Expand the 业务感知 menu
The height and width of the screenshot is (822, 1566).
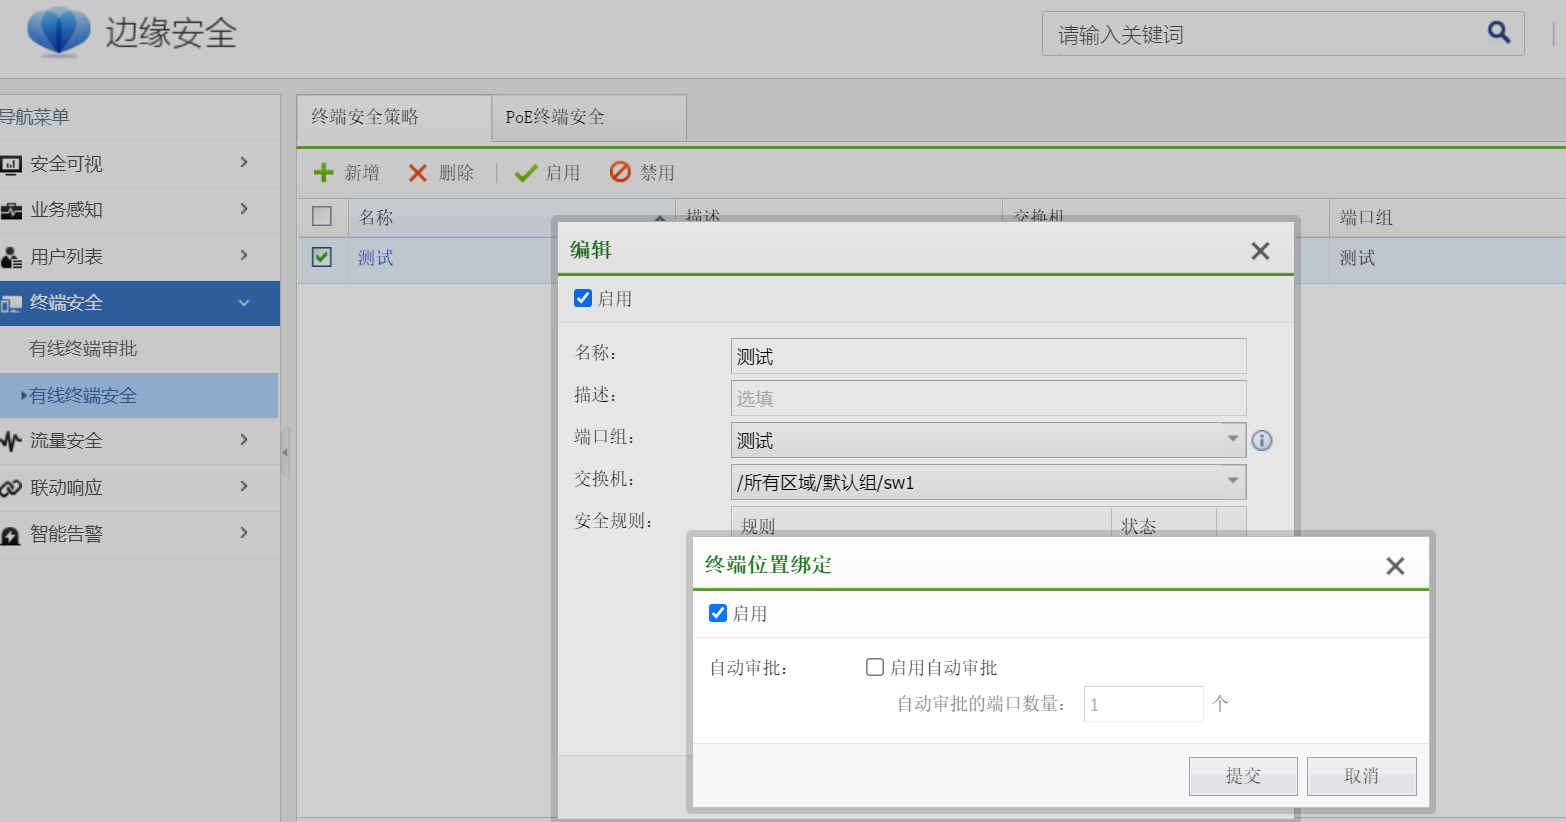pos(244,208)
